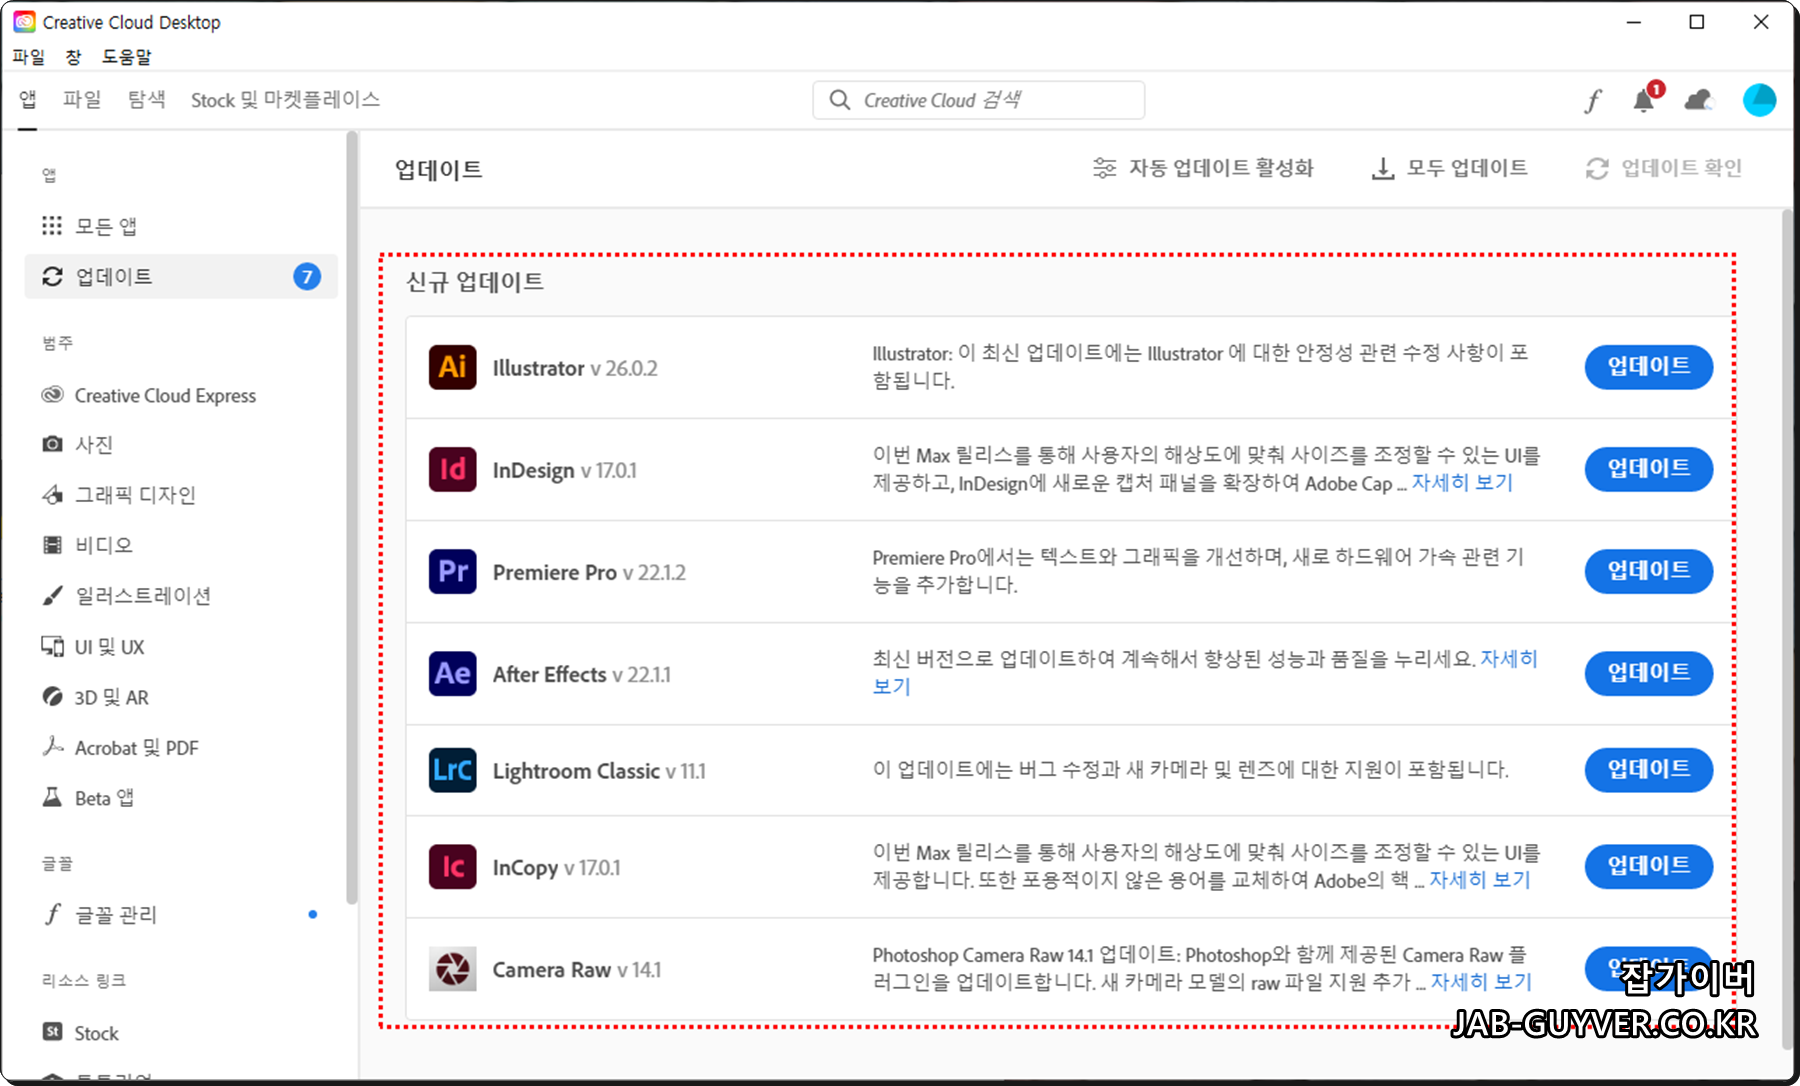
Task: Click the sidebar vertical scrollbar
Action: tap(351, 516)
